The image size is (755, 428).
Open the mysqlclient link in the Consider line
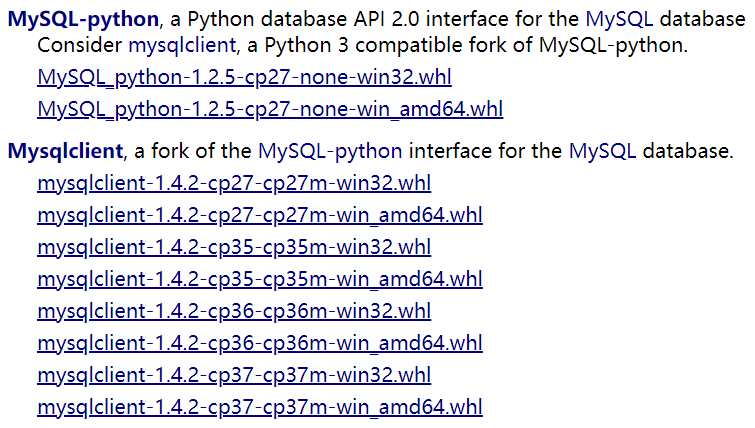coord(183,45)
